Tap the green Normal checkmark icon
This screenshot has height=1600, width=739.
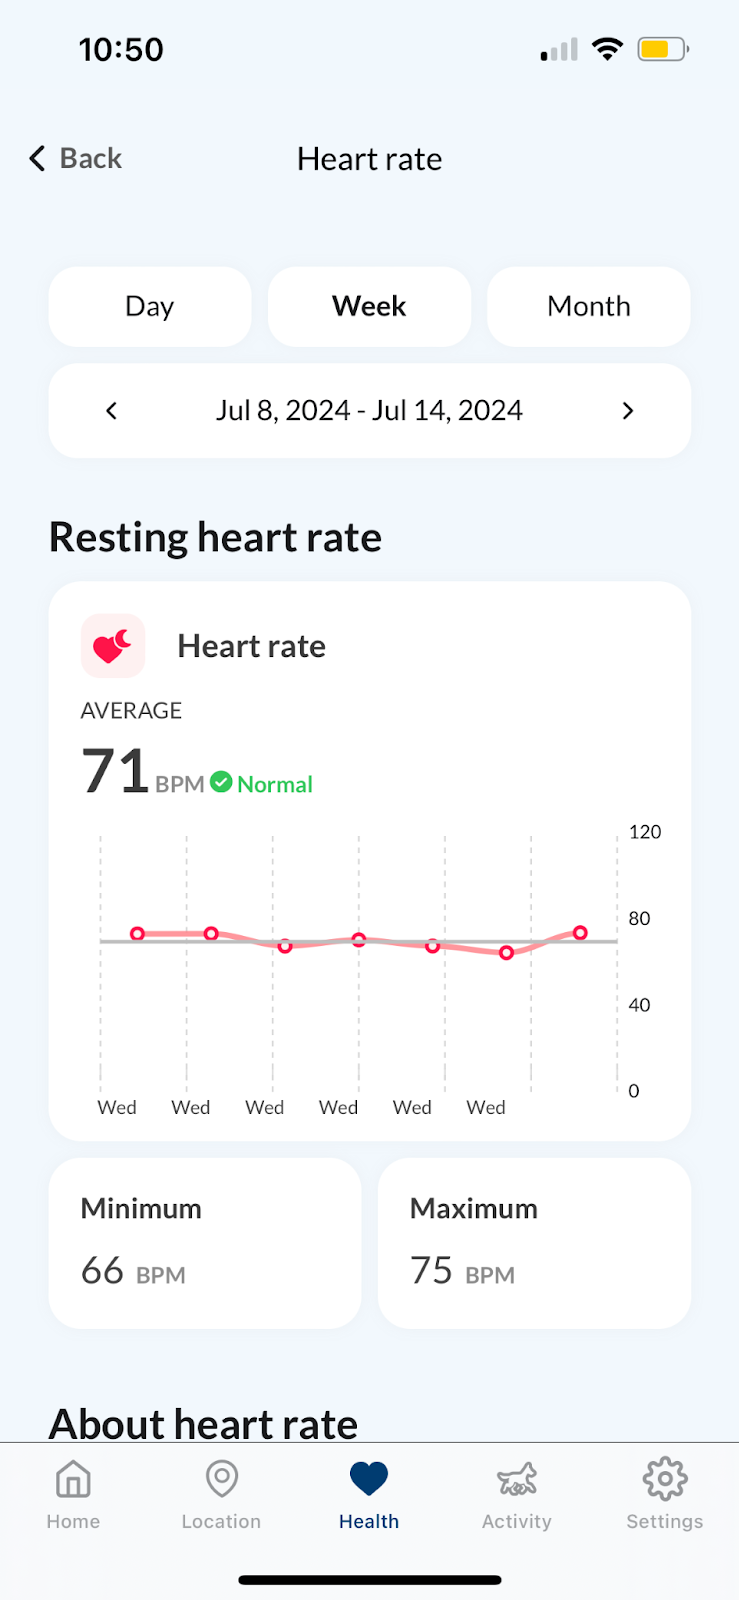coord(222,782)
